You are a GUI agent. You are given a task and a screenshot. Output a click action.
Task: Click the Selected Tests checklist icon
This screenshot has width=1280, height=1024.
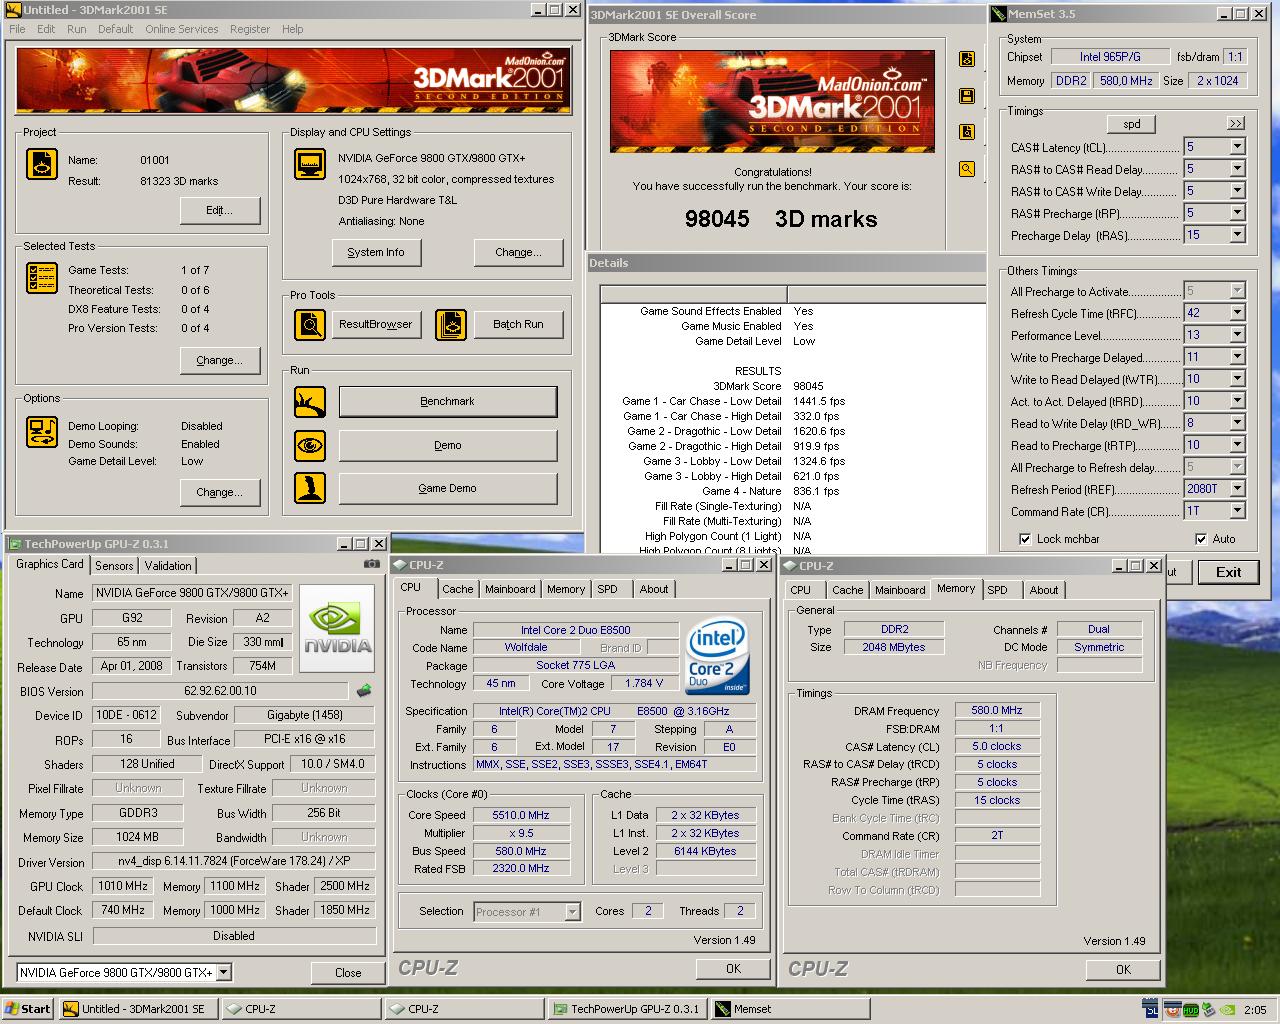pos(42,277)
